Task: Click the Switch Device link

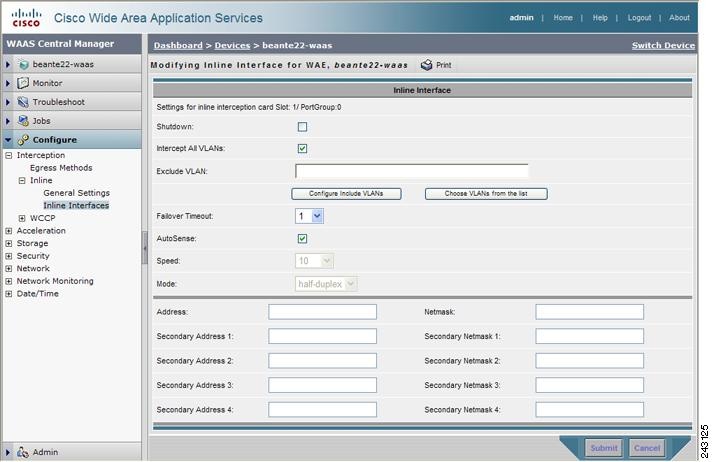Action: tap(663, 45)
